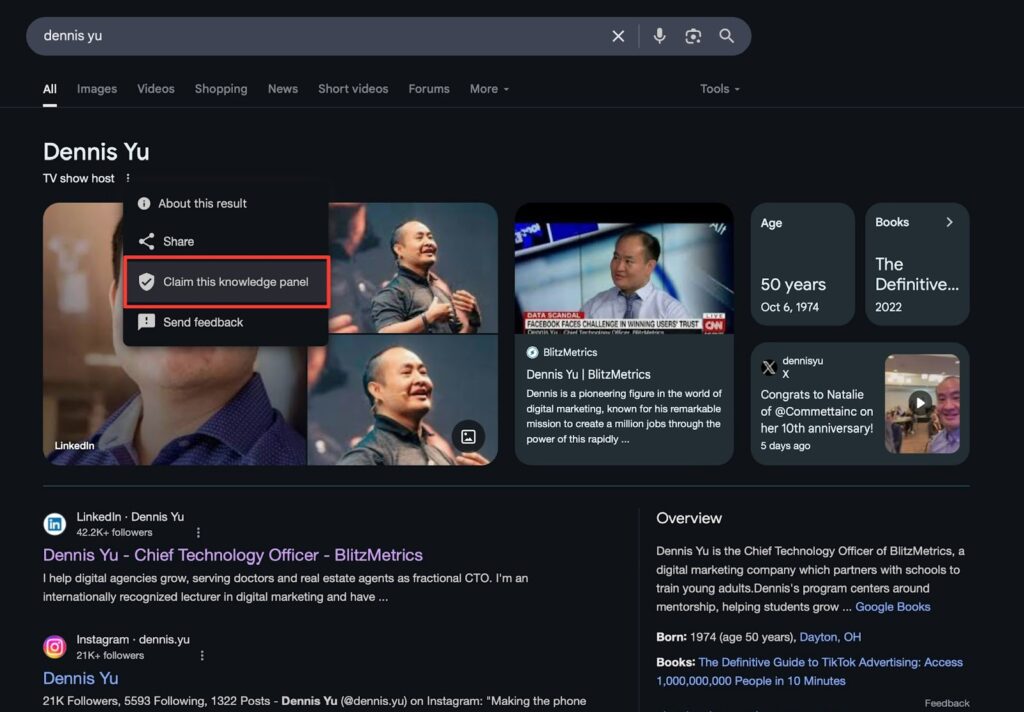Open Dennis Yu Chief Technology Officer link
The image size is (1024, 712).
[x=232, y=555]
